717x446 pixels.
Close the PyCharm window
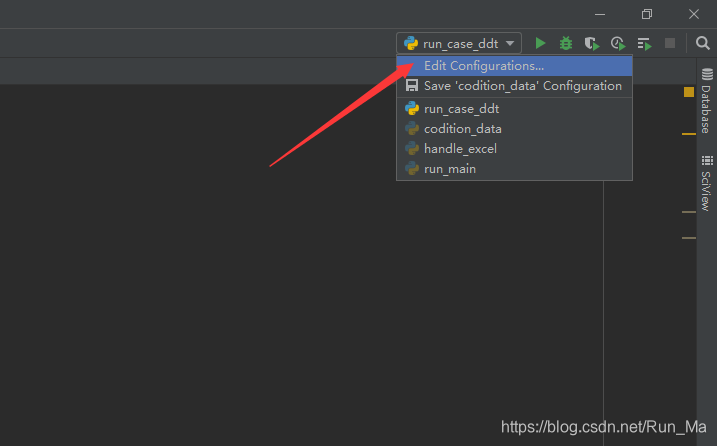[x=694, y=15]
